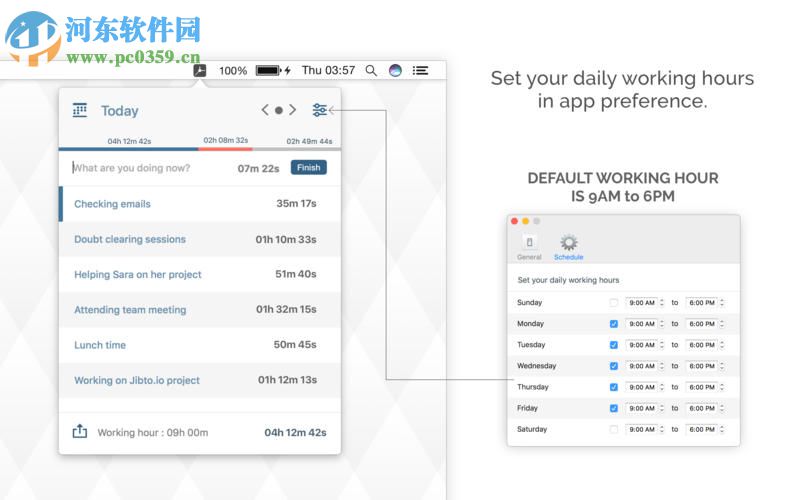Uncheck the Tuesday checkbox
The image size is (800, 500).
point(613,345)
